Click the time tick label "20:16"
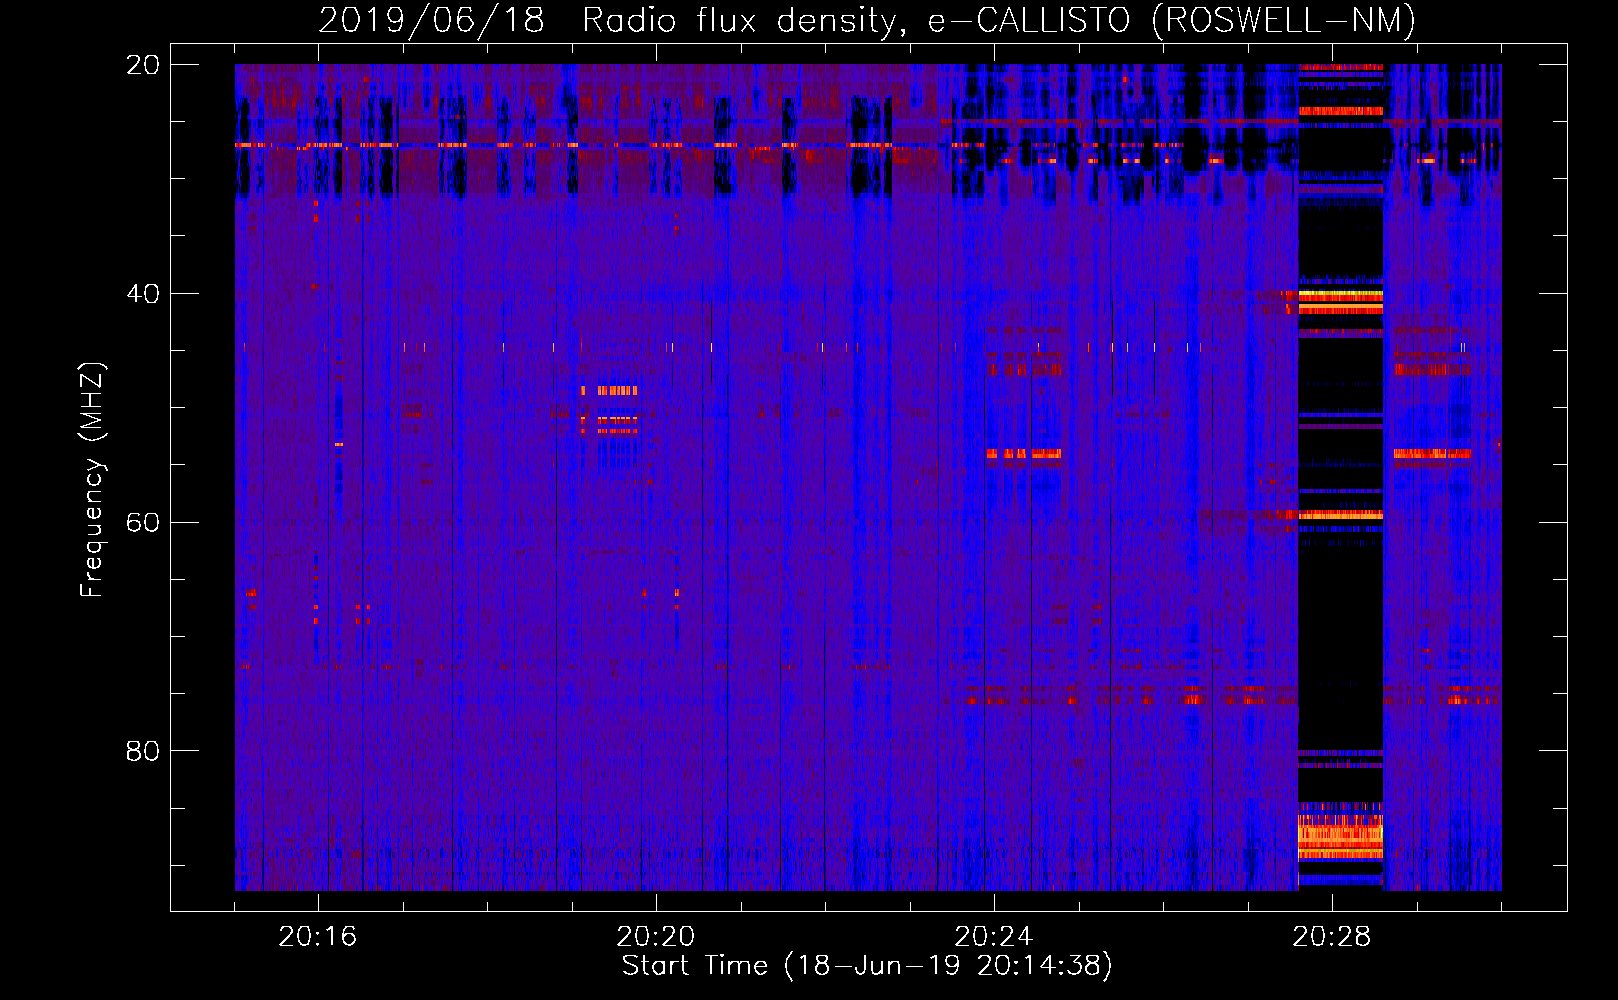The image size is (1618, 1000). point(318,937)
